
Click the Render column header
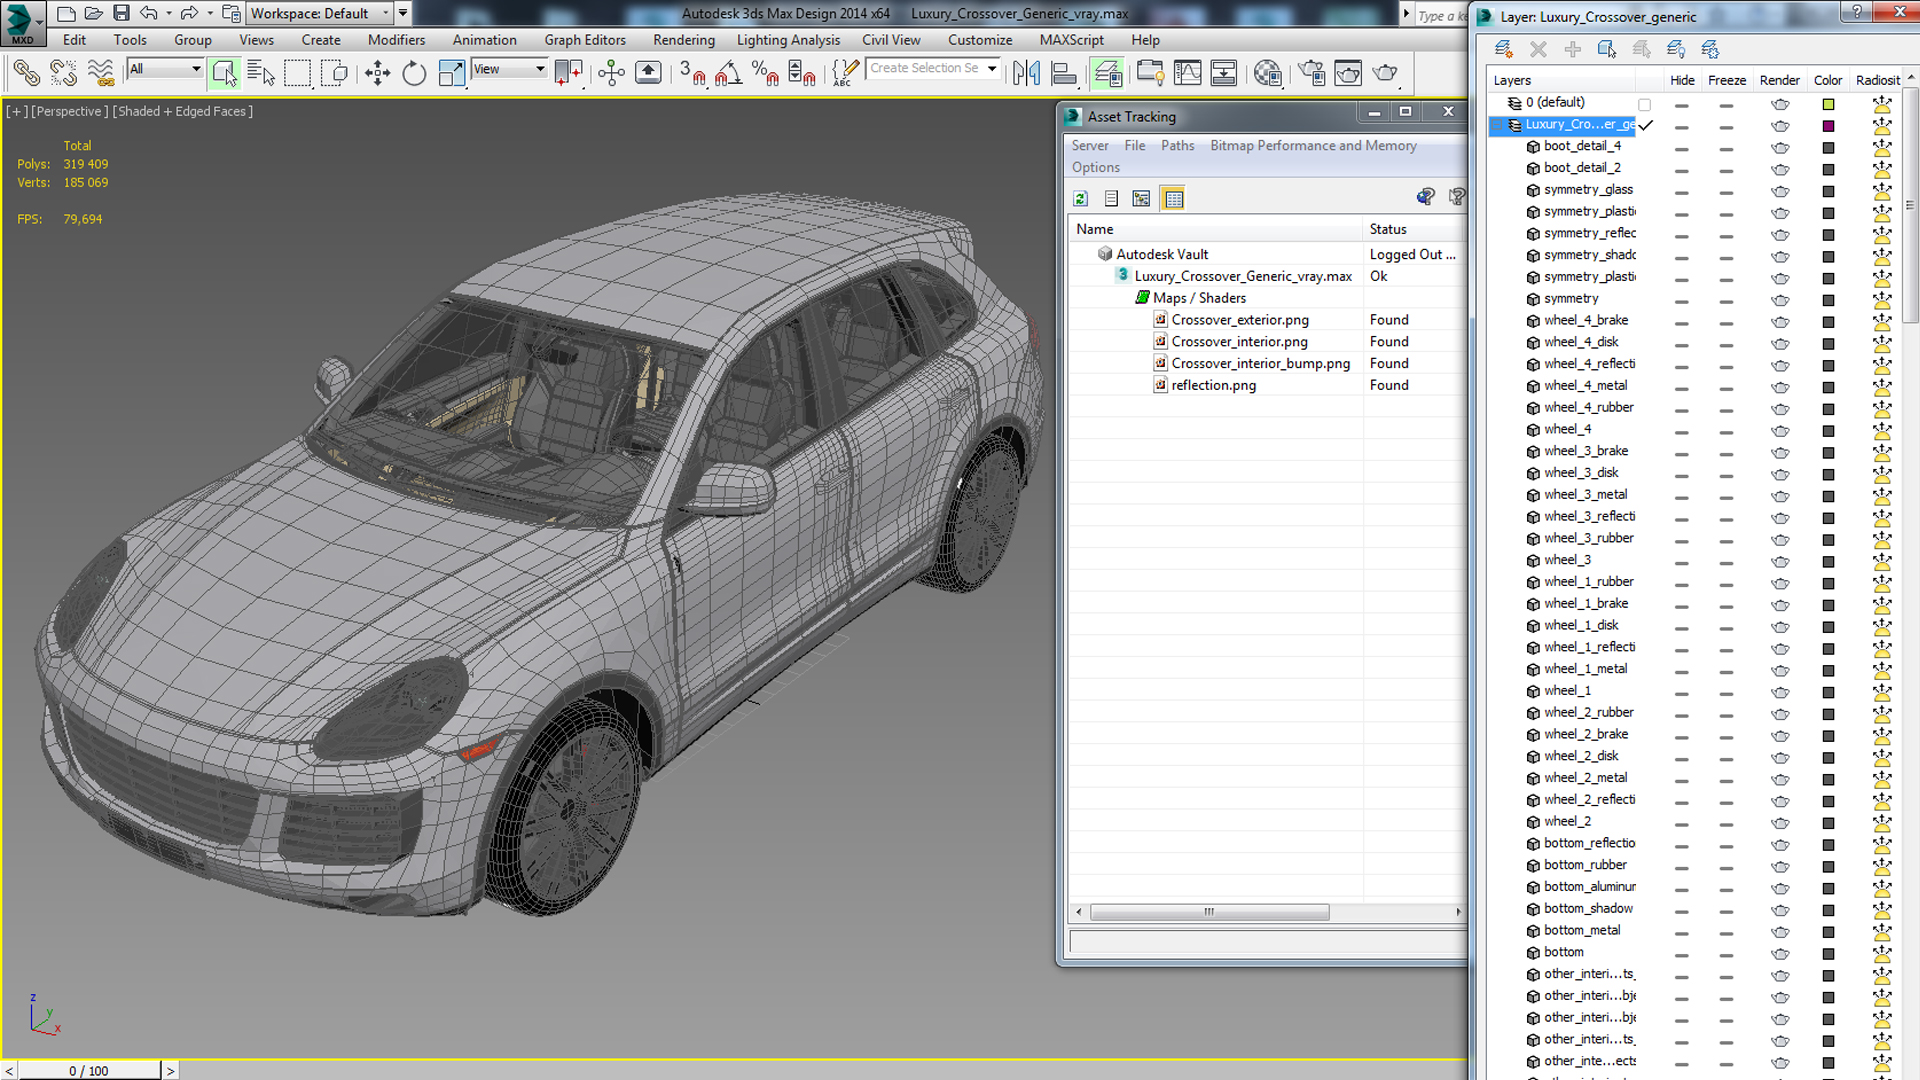[x=1779, y=80]
